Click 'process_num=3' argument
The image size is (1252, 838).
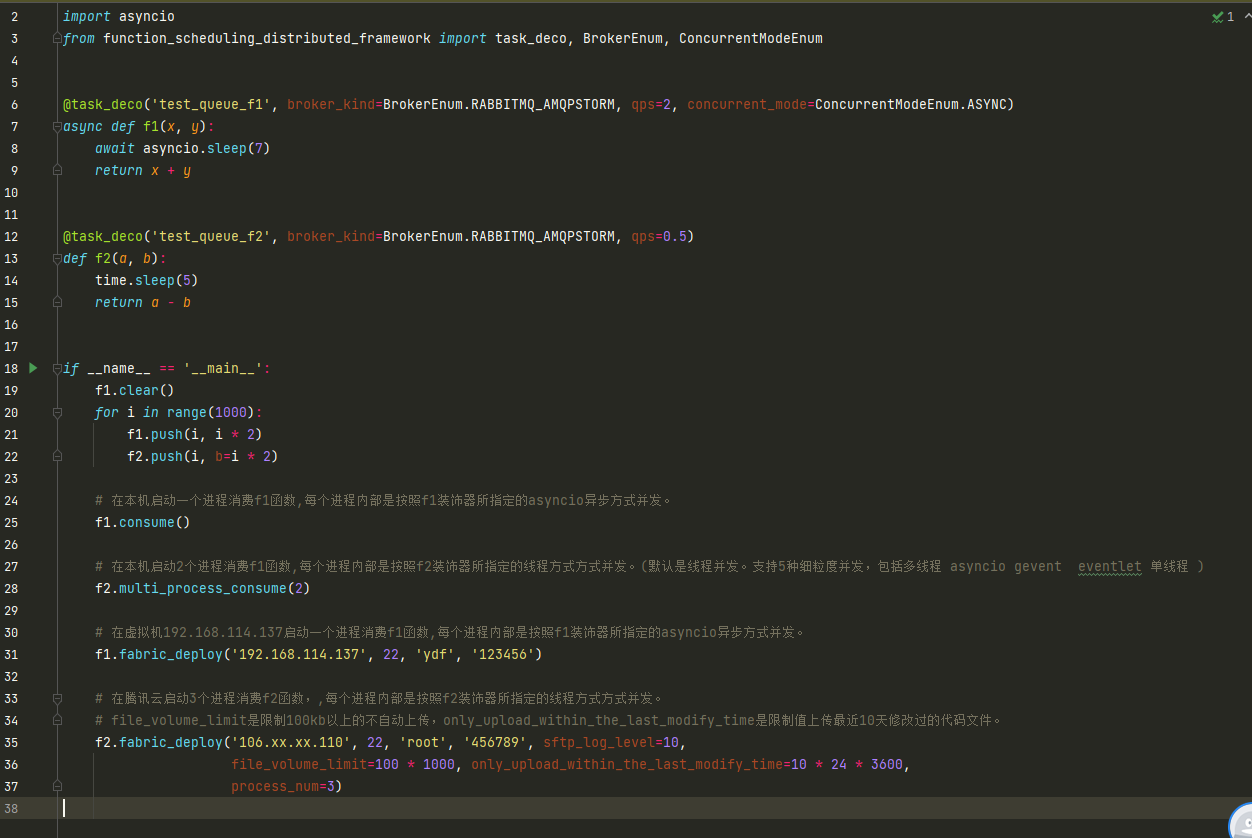(283, 786)
